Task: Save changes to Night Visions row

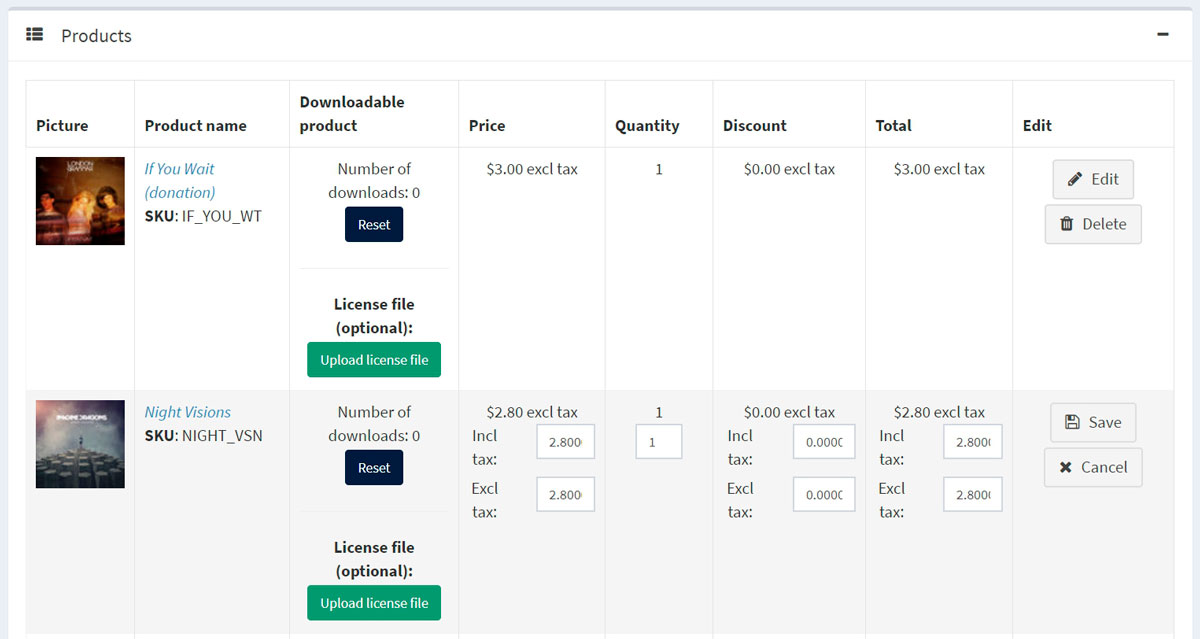Action: [x=1092, y=422]
